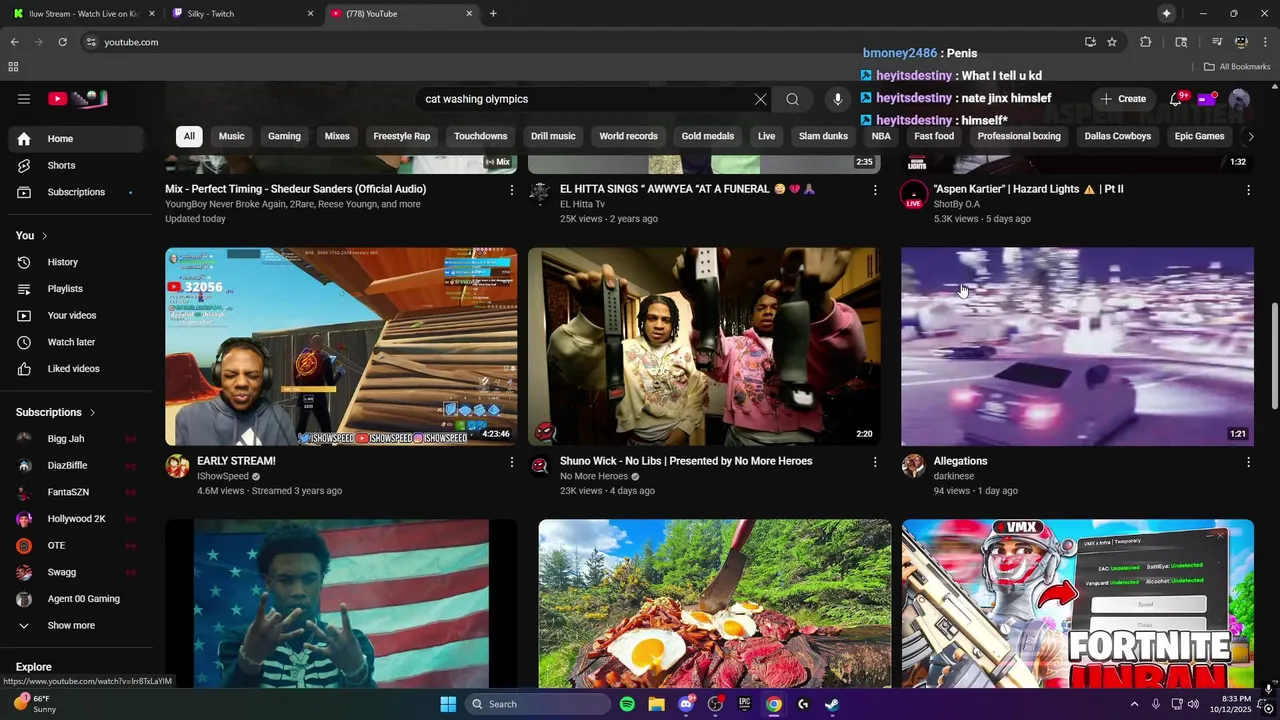
Task: Switch to the Silky - Twitch tab
Action: tap(243, 14)
